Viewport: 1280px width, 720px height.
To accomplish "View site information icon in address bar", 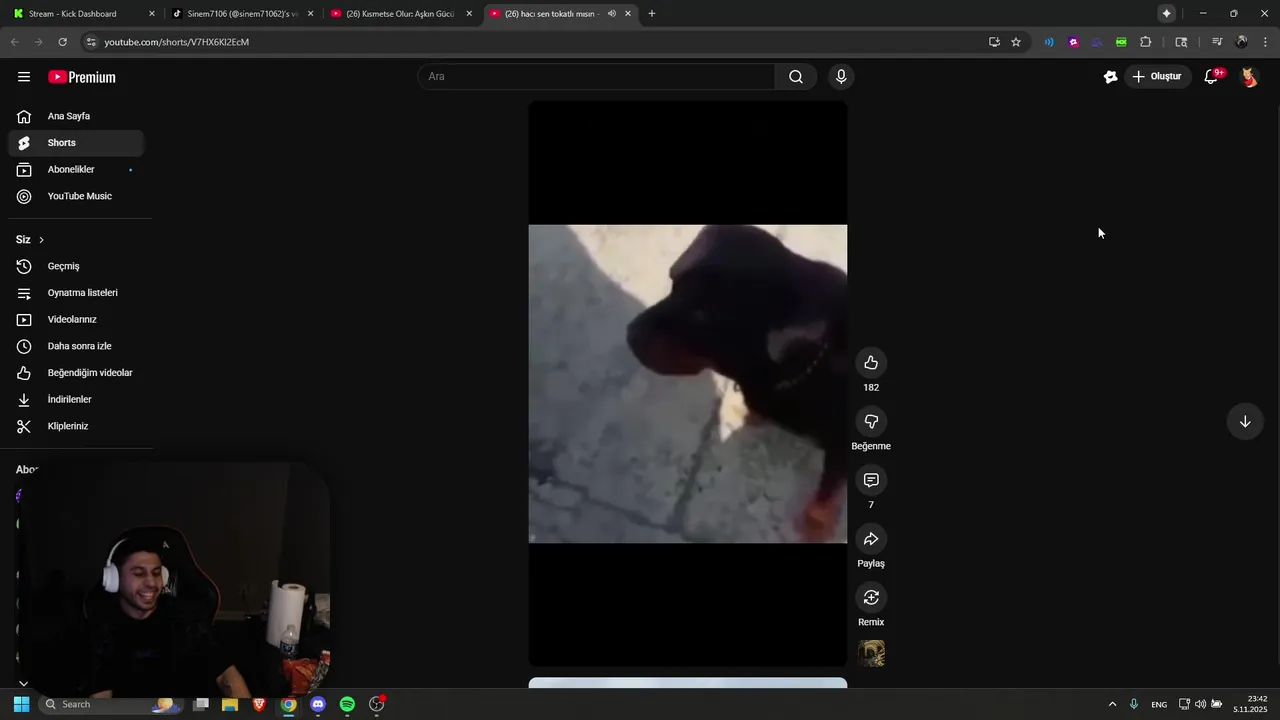I will coord(91,42).
